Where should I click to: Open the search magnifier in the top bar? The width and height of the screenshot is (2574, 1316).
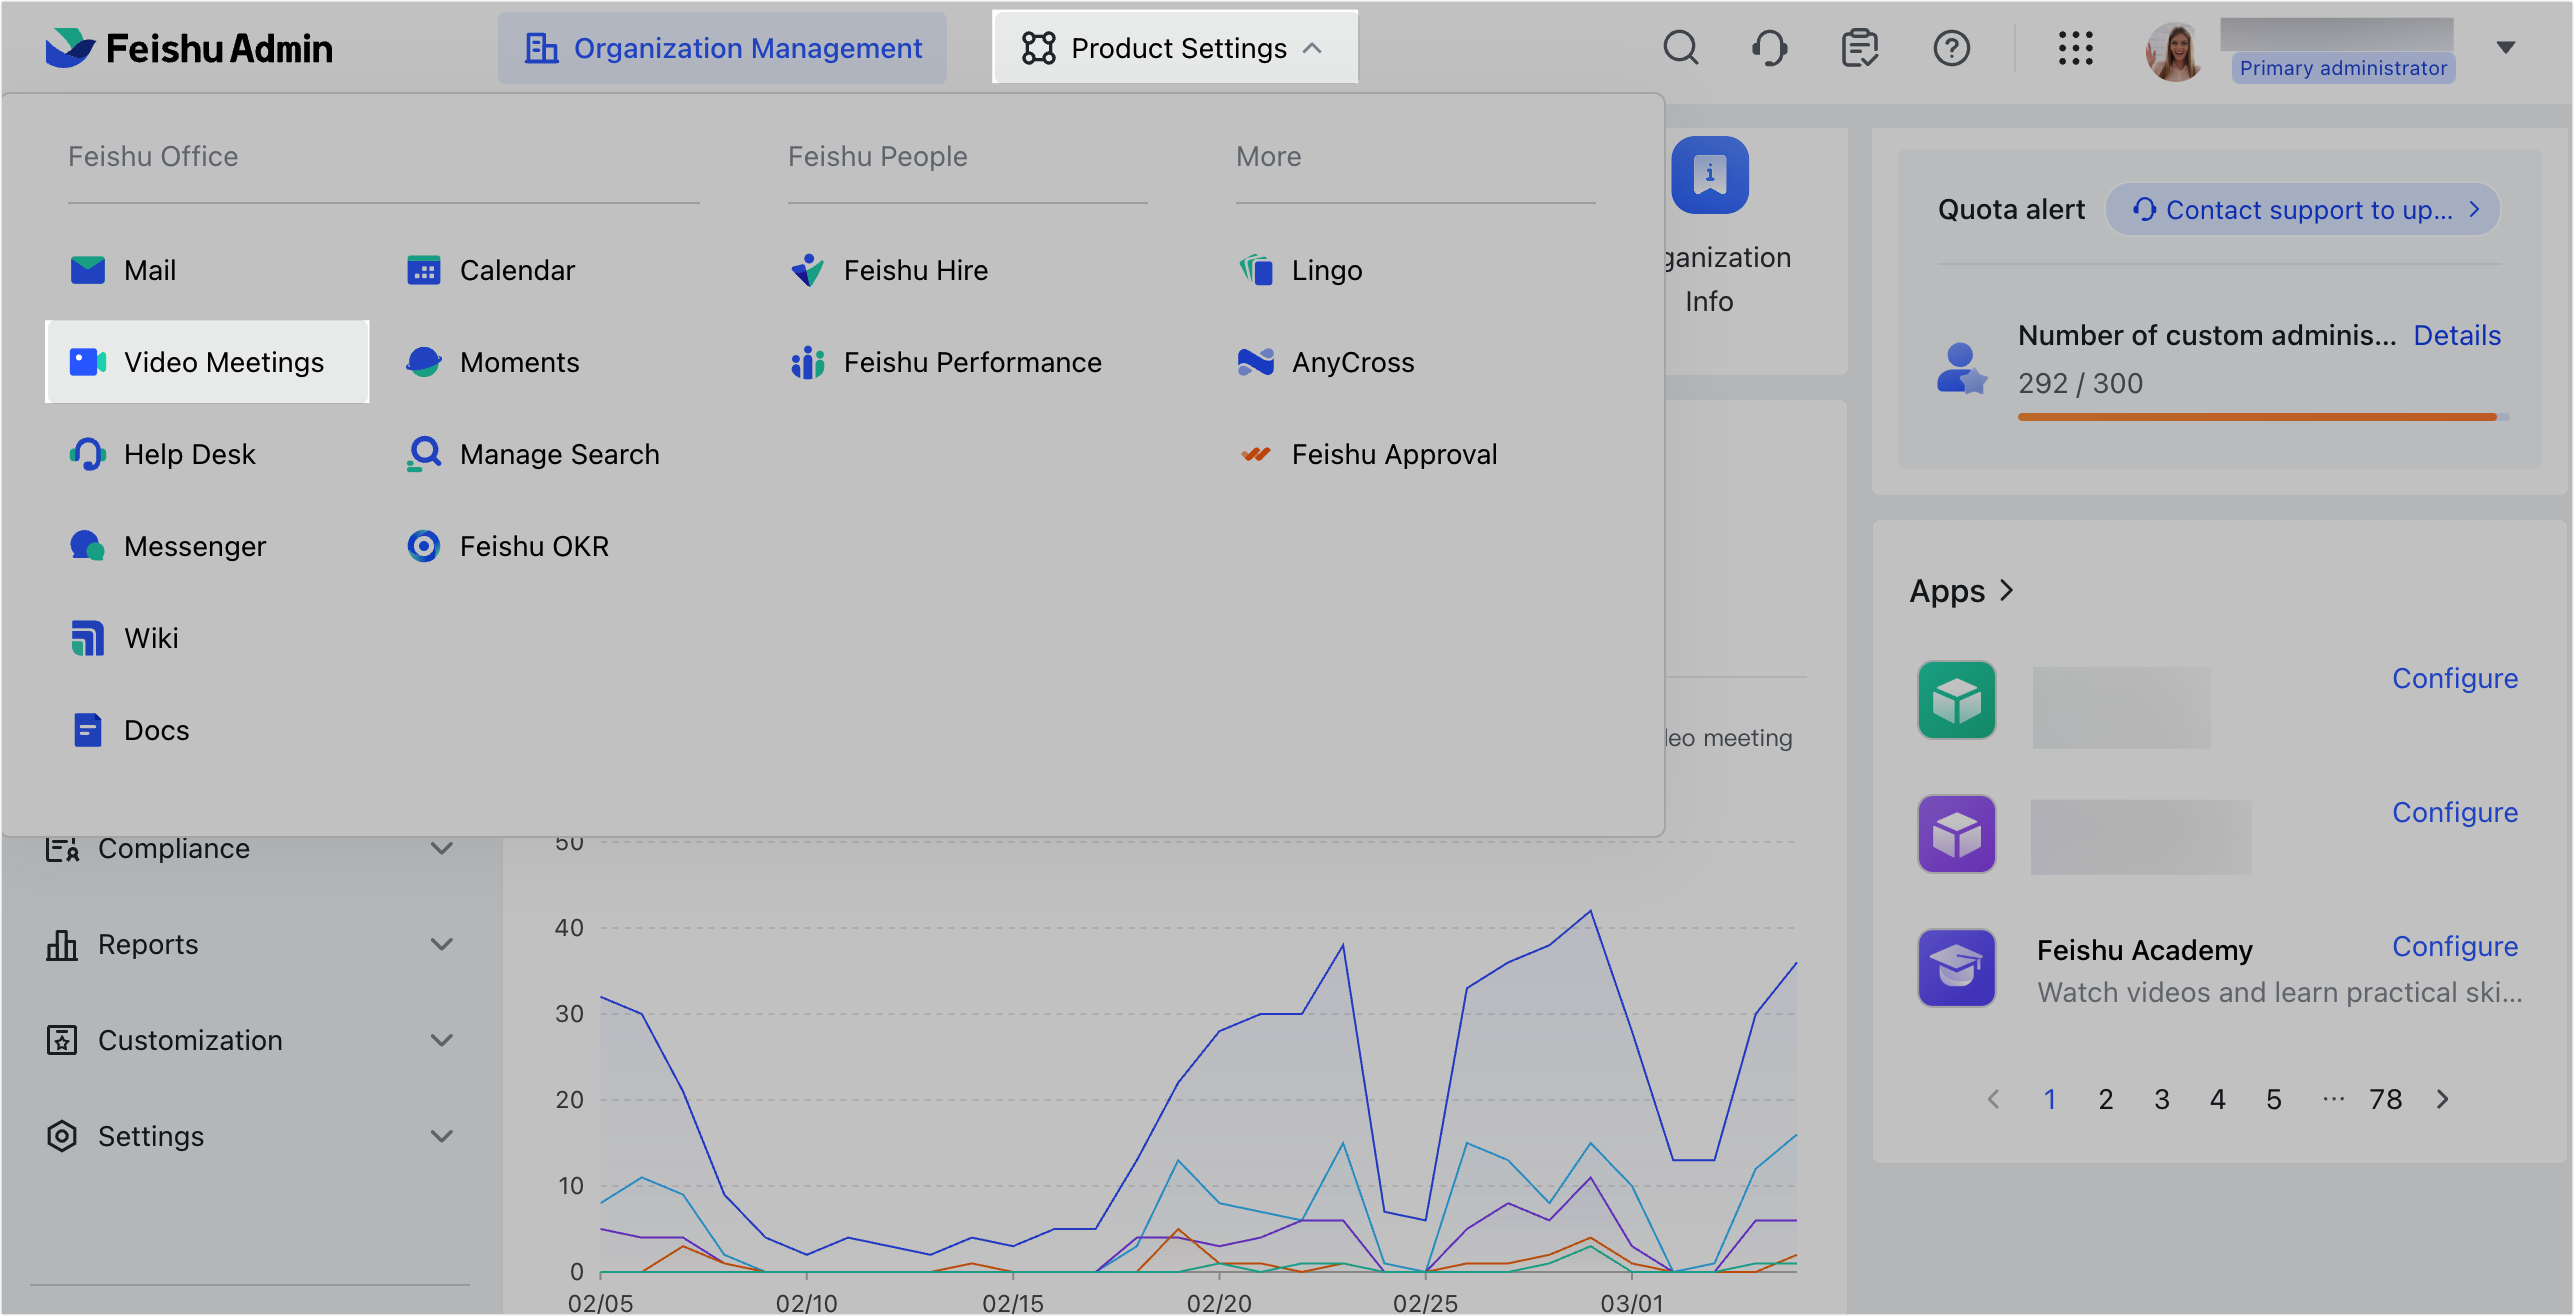(1681, 47)
